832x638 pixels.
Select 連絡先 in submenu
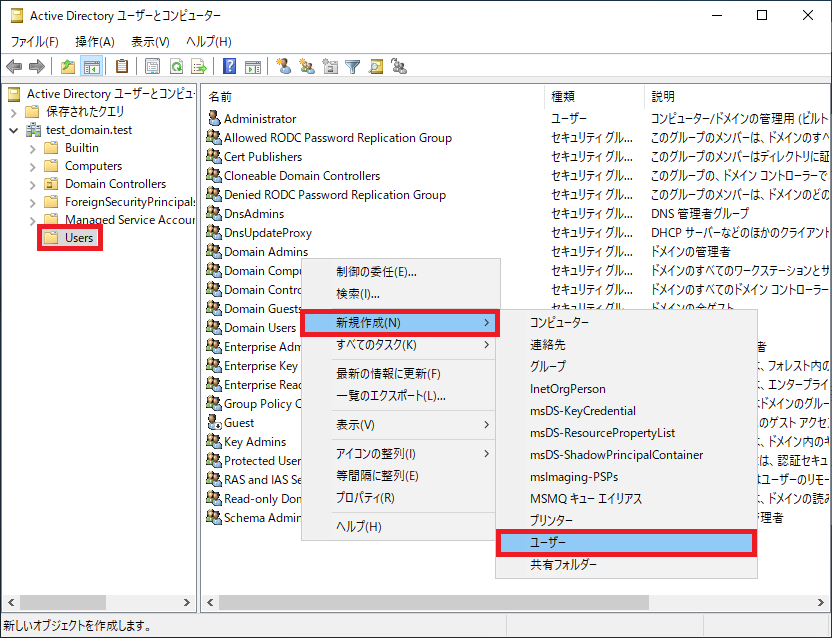[626, 344]
